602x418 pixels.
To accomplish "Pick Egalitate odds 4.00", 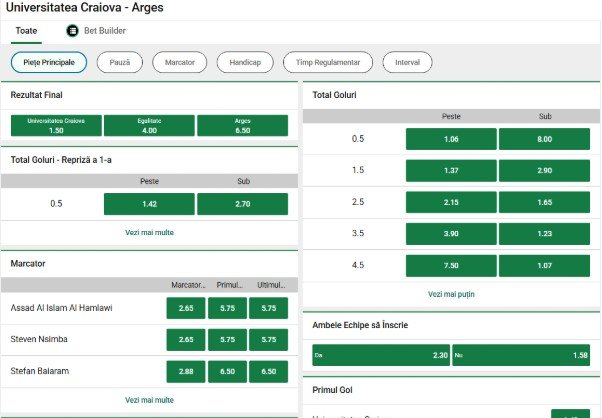I will (149, 125).
